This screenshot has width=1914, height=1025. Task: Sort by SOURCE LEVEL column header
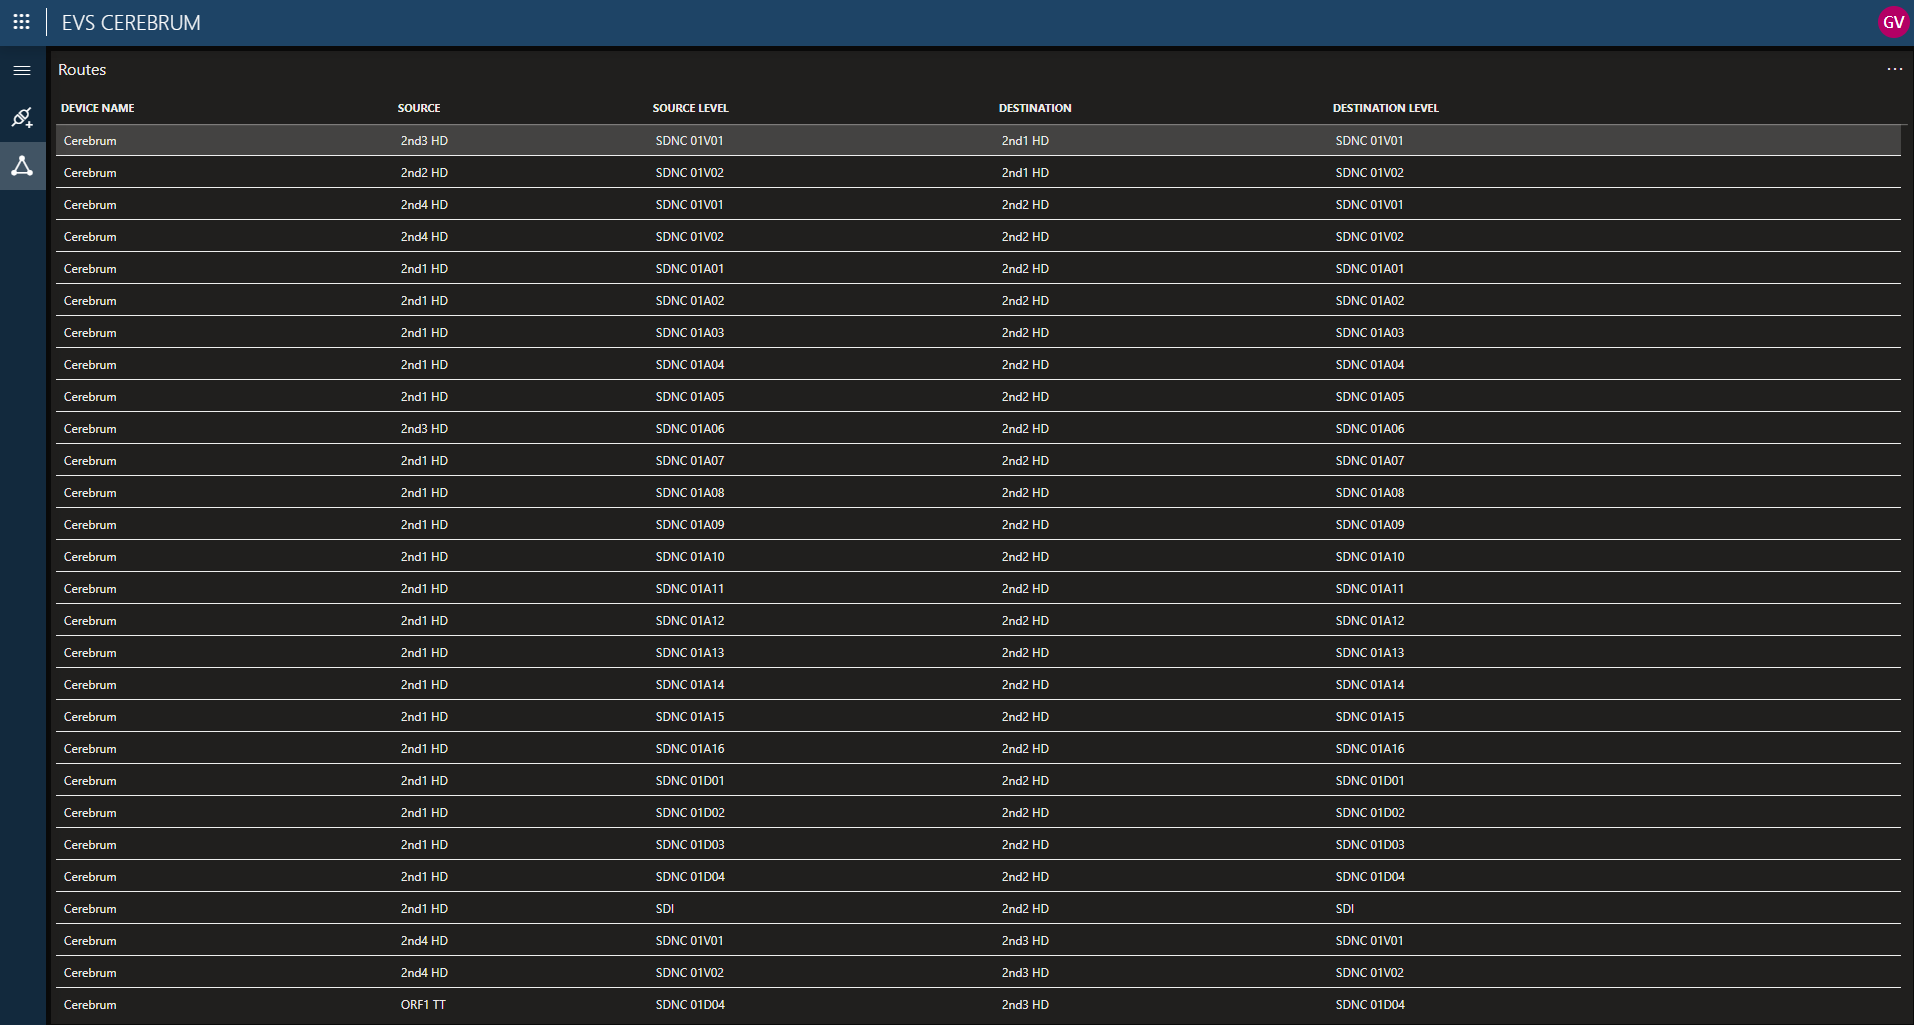coord(691,108)
